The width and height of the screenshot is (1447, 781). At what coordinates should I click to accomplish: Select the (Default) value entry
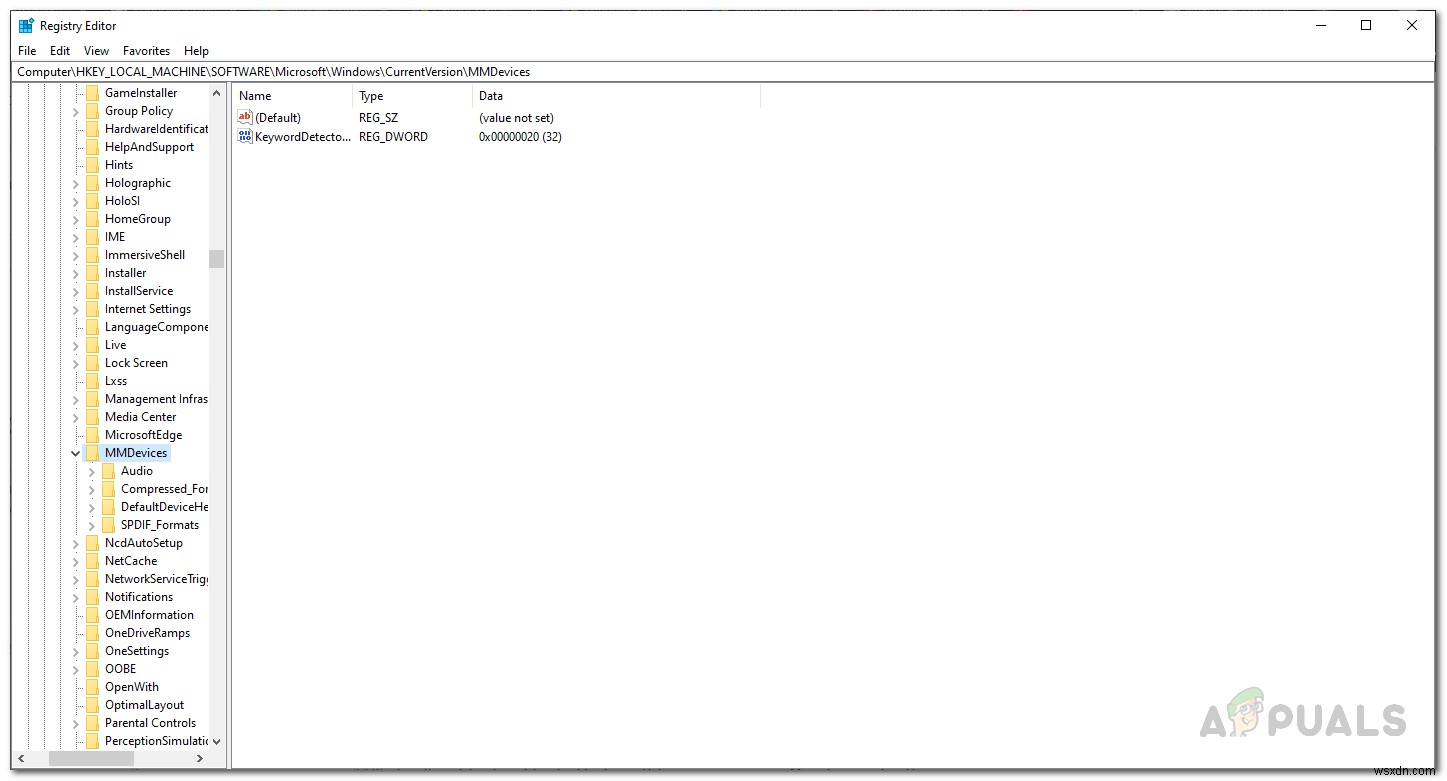[280, 117]
